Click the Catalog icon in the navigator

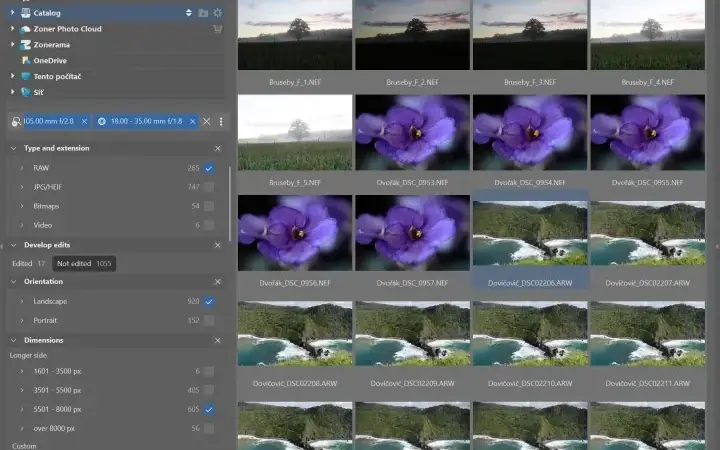pyautogui.click(x=26, y=13)
